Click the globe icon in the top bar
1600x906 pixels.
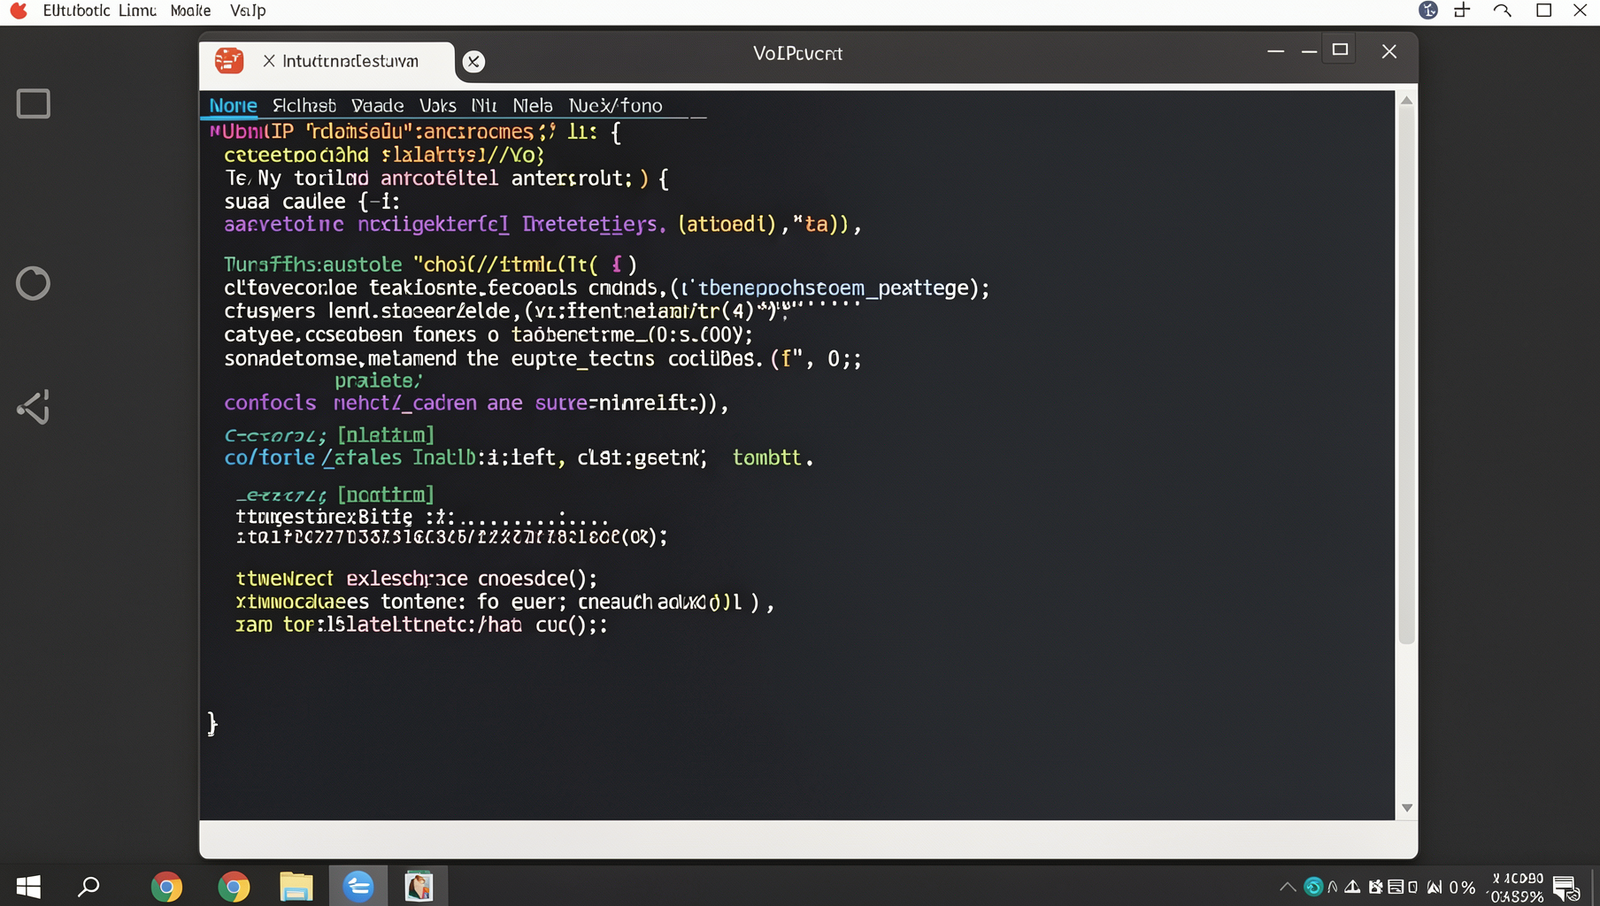(1428, 10)
